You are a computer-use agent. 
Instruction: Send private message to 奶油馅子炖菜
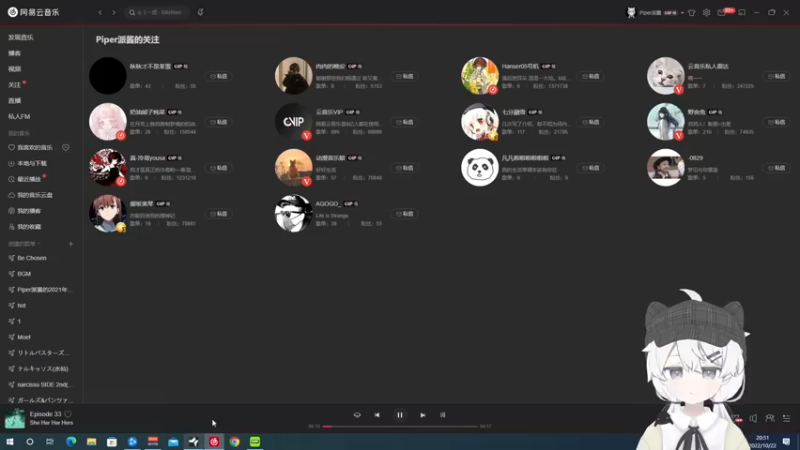[x=219, y=122]
